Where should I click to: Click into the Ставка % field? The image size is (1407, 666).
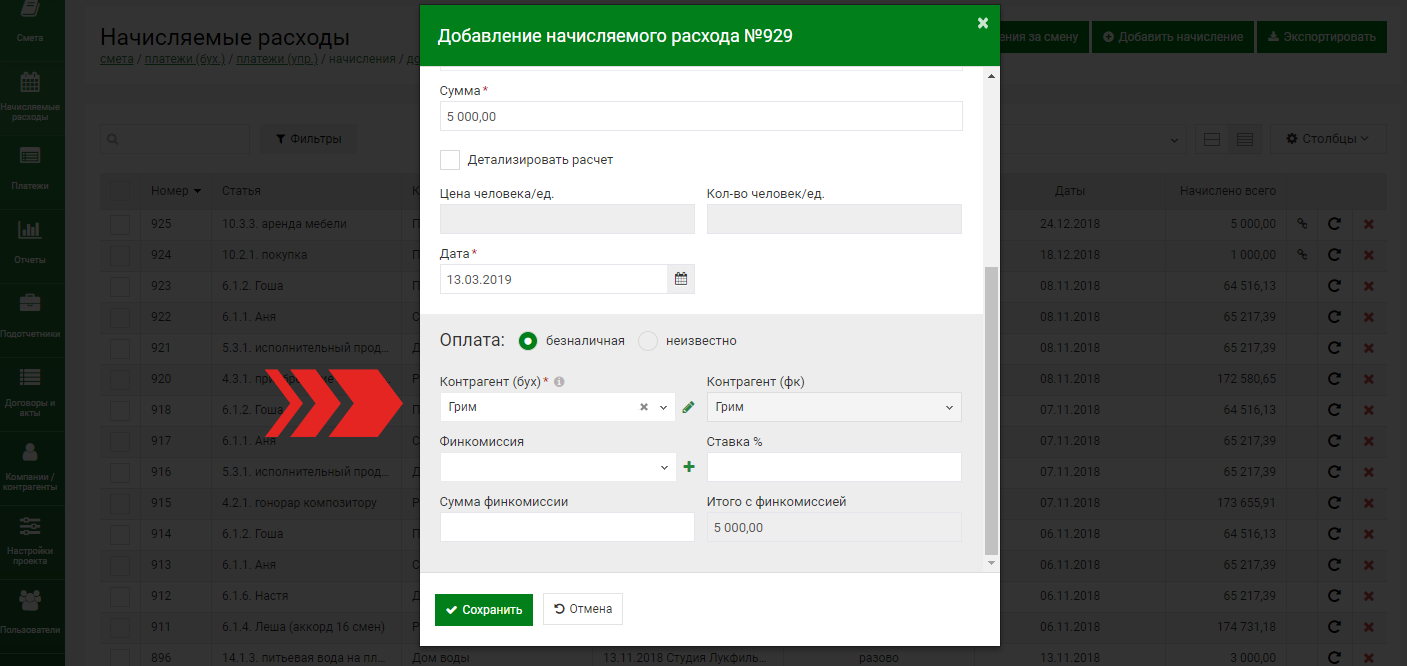pos(834,467)
